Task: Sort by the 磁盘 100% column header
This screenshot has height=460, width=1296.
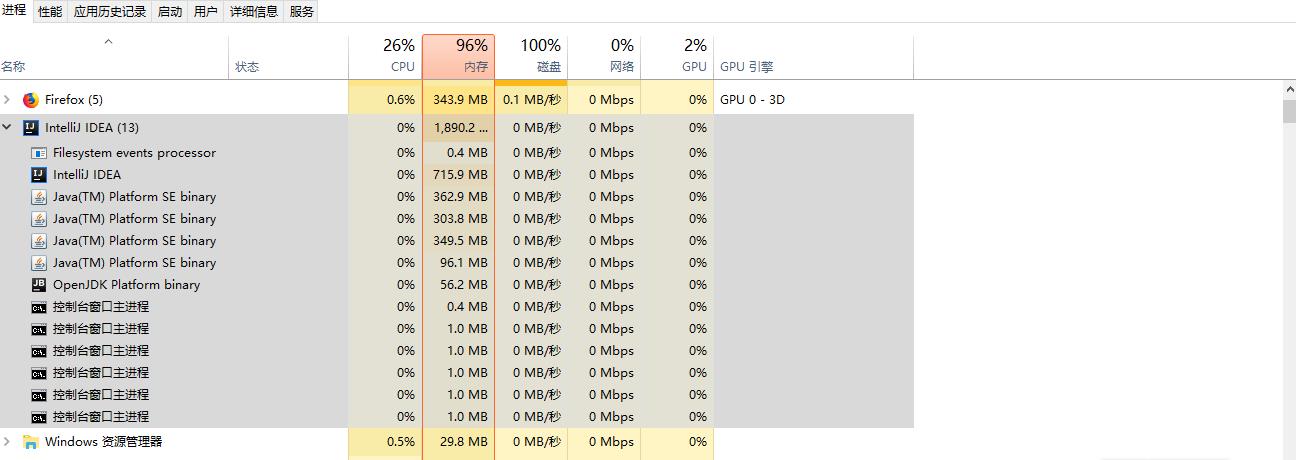Action: pyautogui.click(x=531, y=56)
